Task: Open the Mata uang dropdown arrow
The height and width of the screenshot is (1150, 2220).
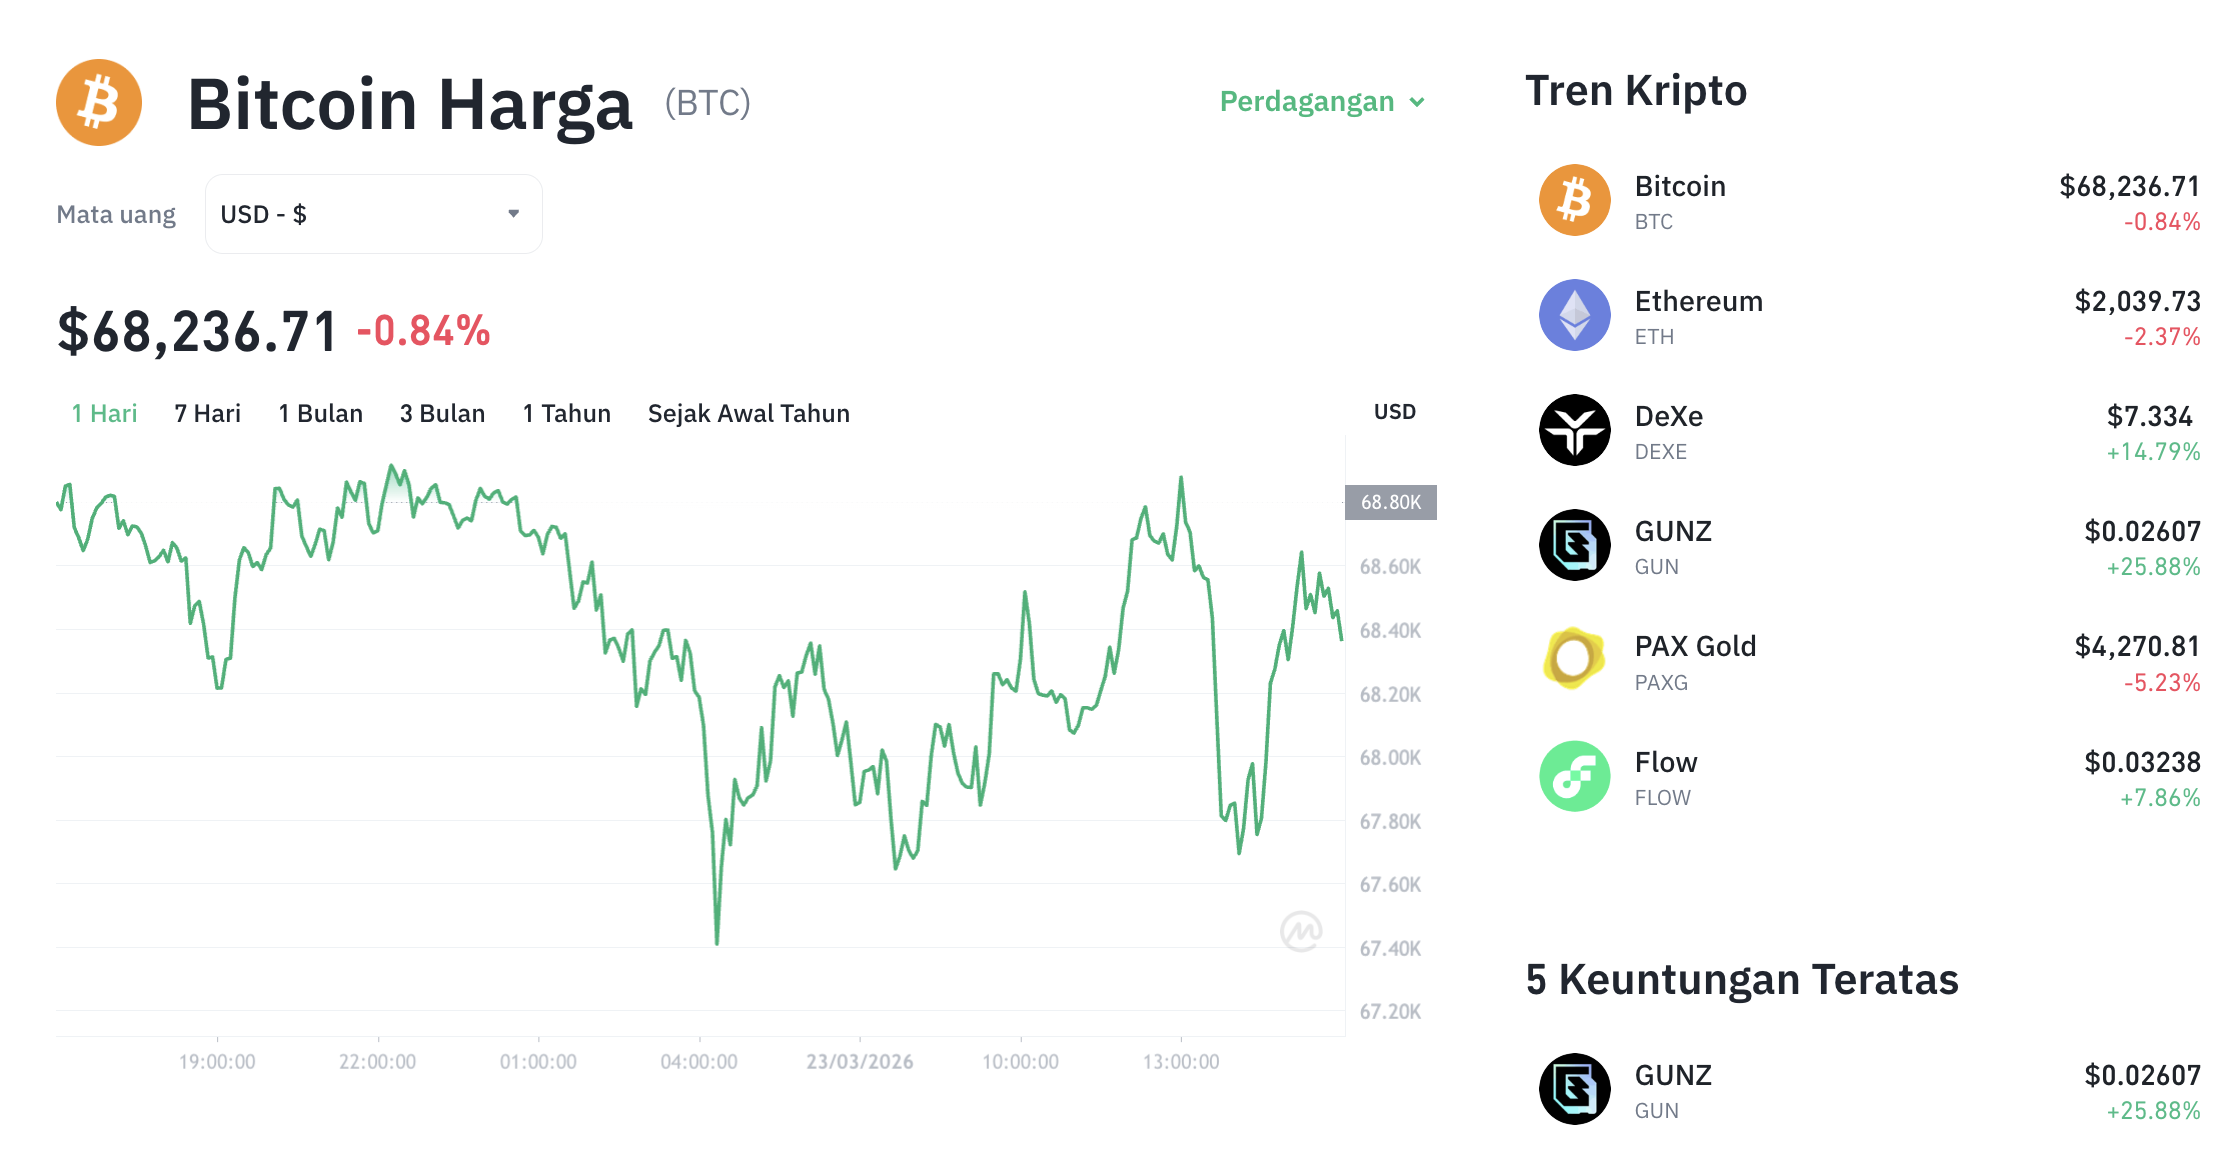Action: (x=514, y=213)
